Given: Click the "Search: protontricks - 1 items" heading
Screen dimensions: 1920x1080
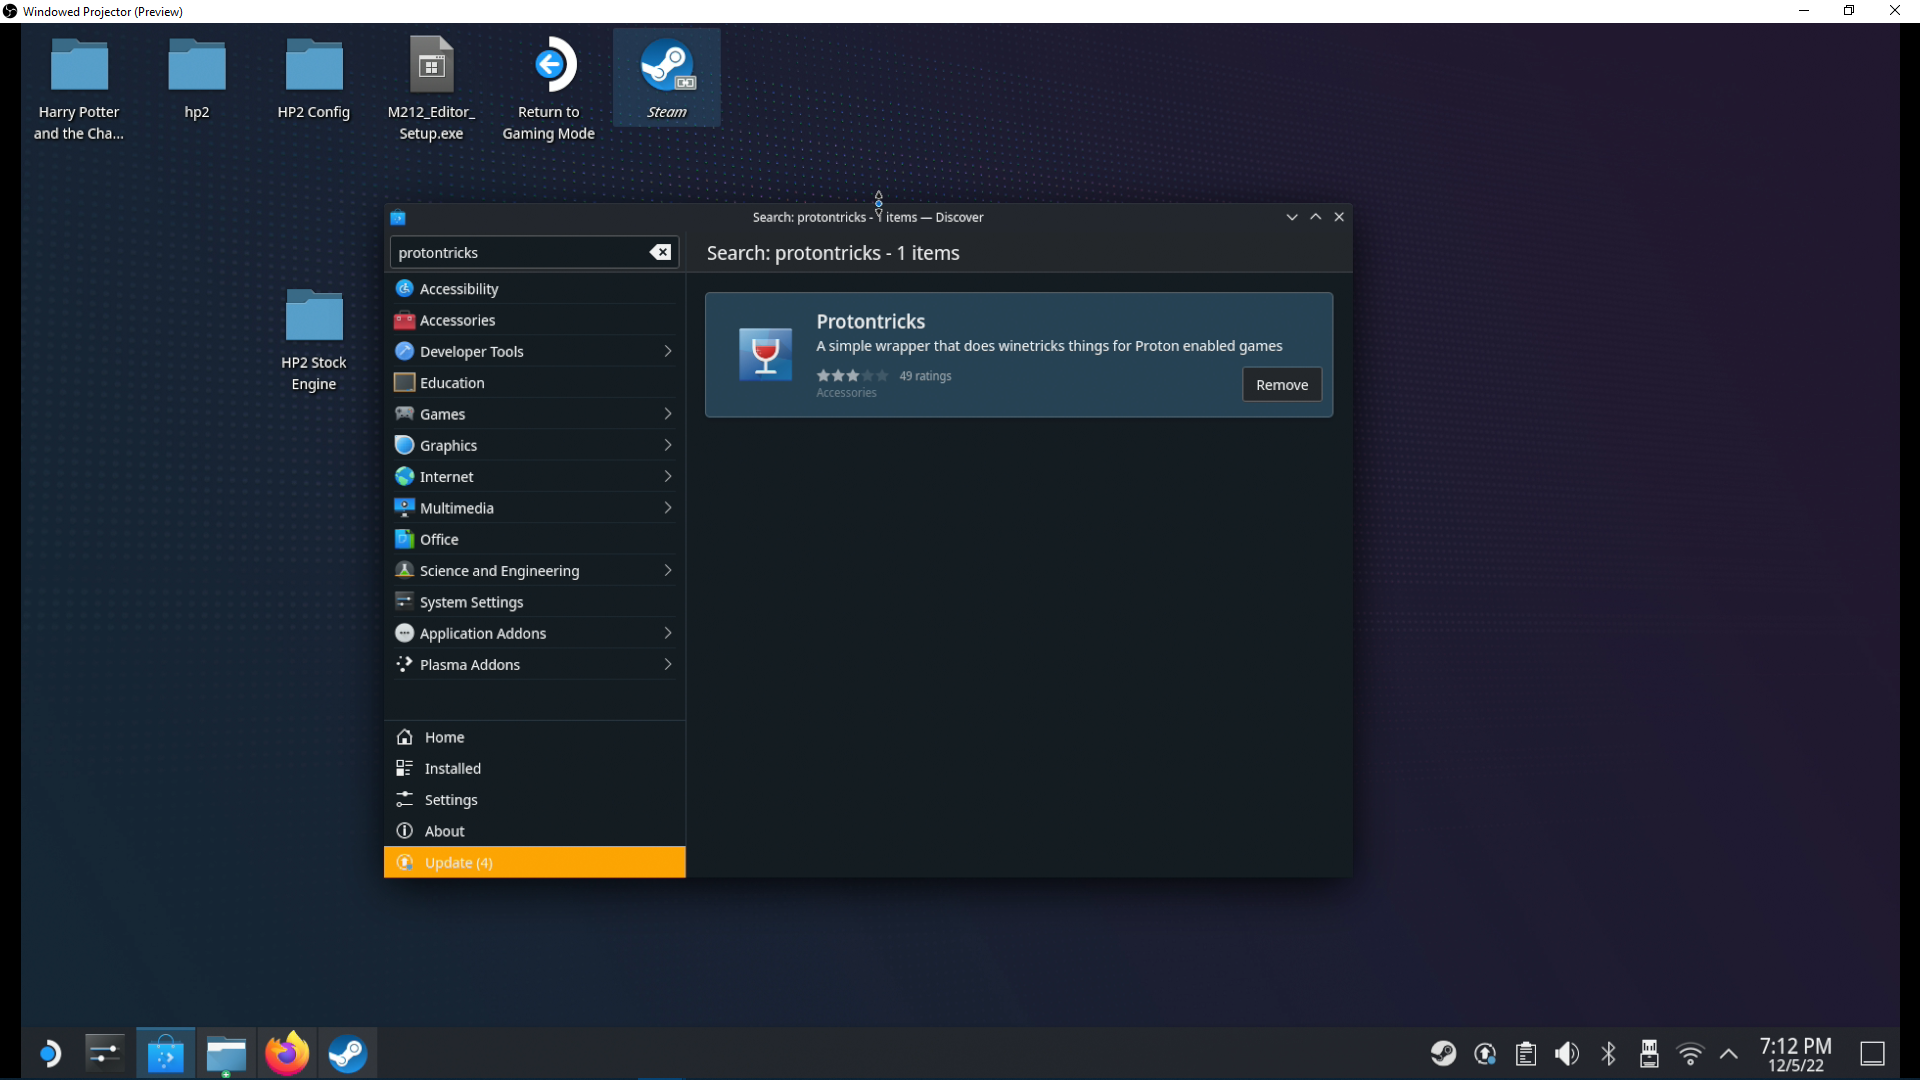Looking at the screenshot, I should click(833, 253).
